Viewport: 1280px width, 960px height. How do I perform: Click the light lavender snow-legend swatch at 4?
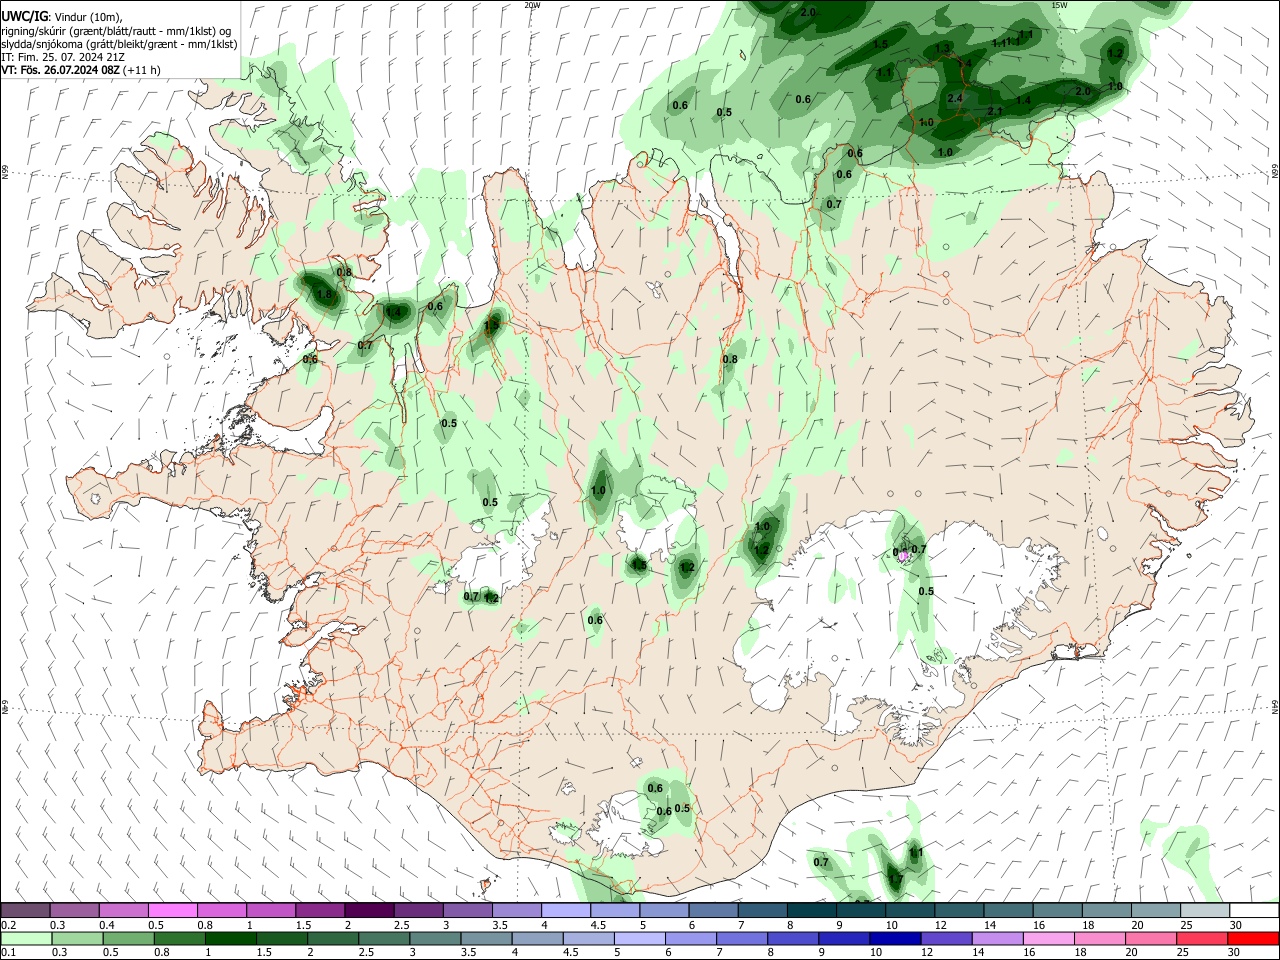tap(566, 910)
